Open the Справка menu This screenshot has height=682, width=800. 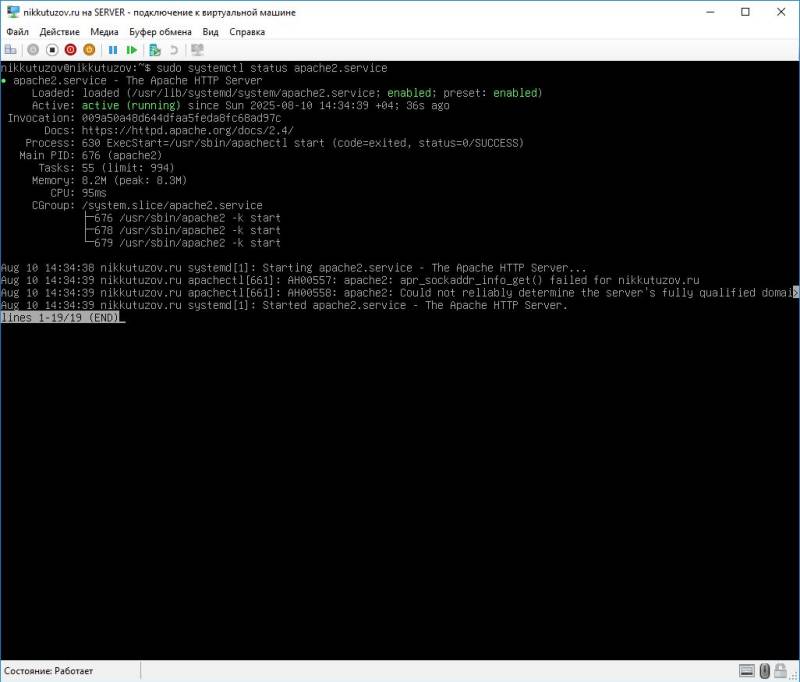click(x=246, y=30)
